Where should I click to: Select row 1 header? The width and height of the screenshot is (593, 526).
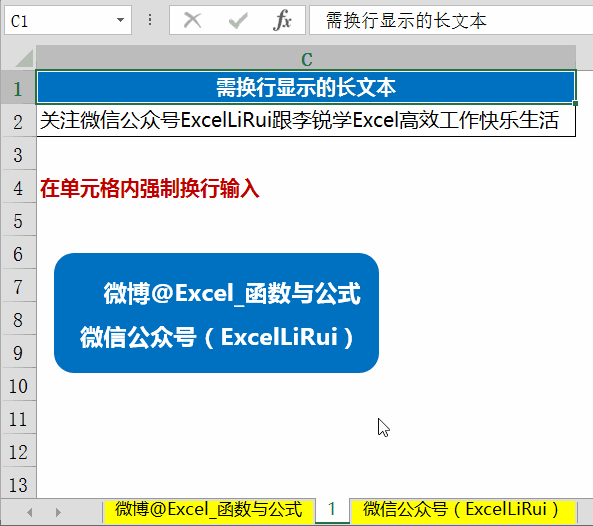point(18,88)
